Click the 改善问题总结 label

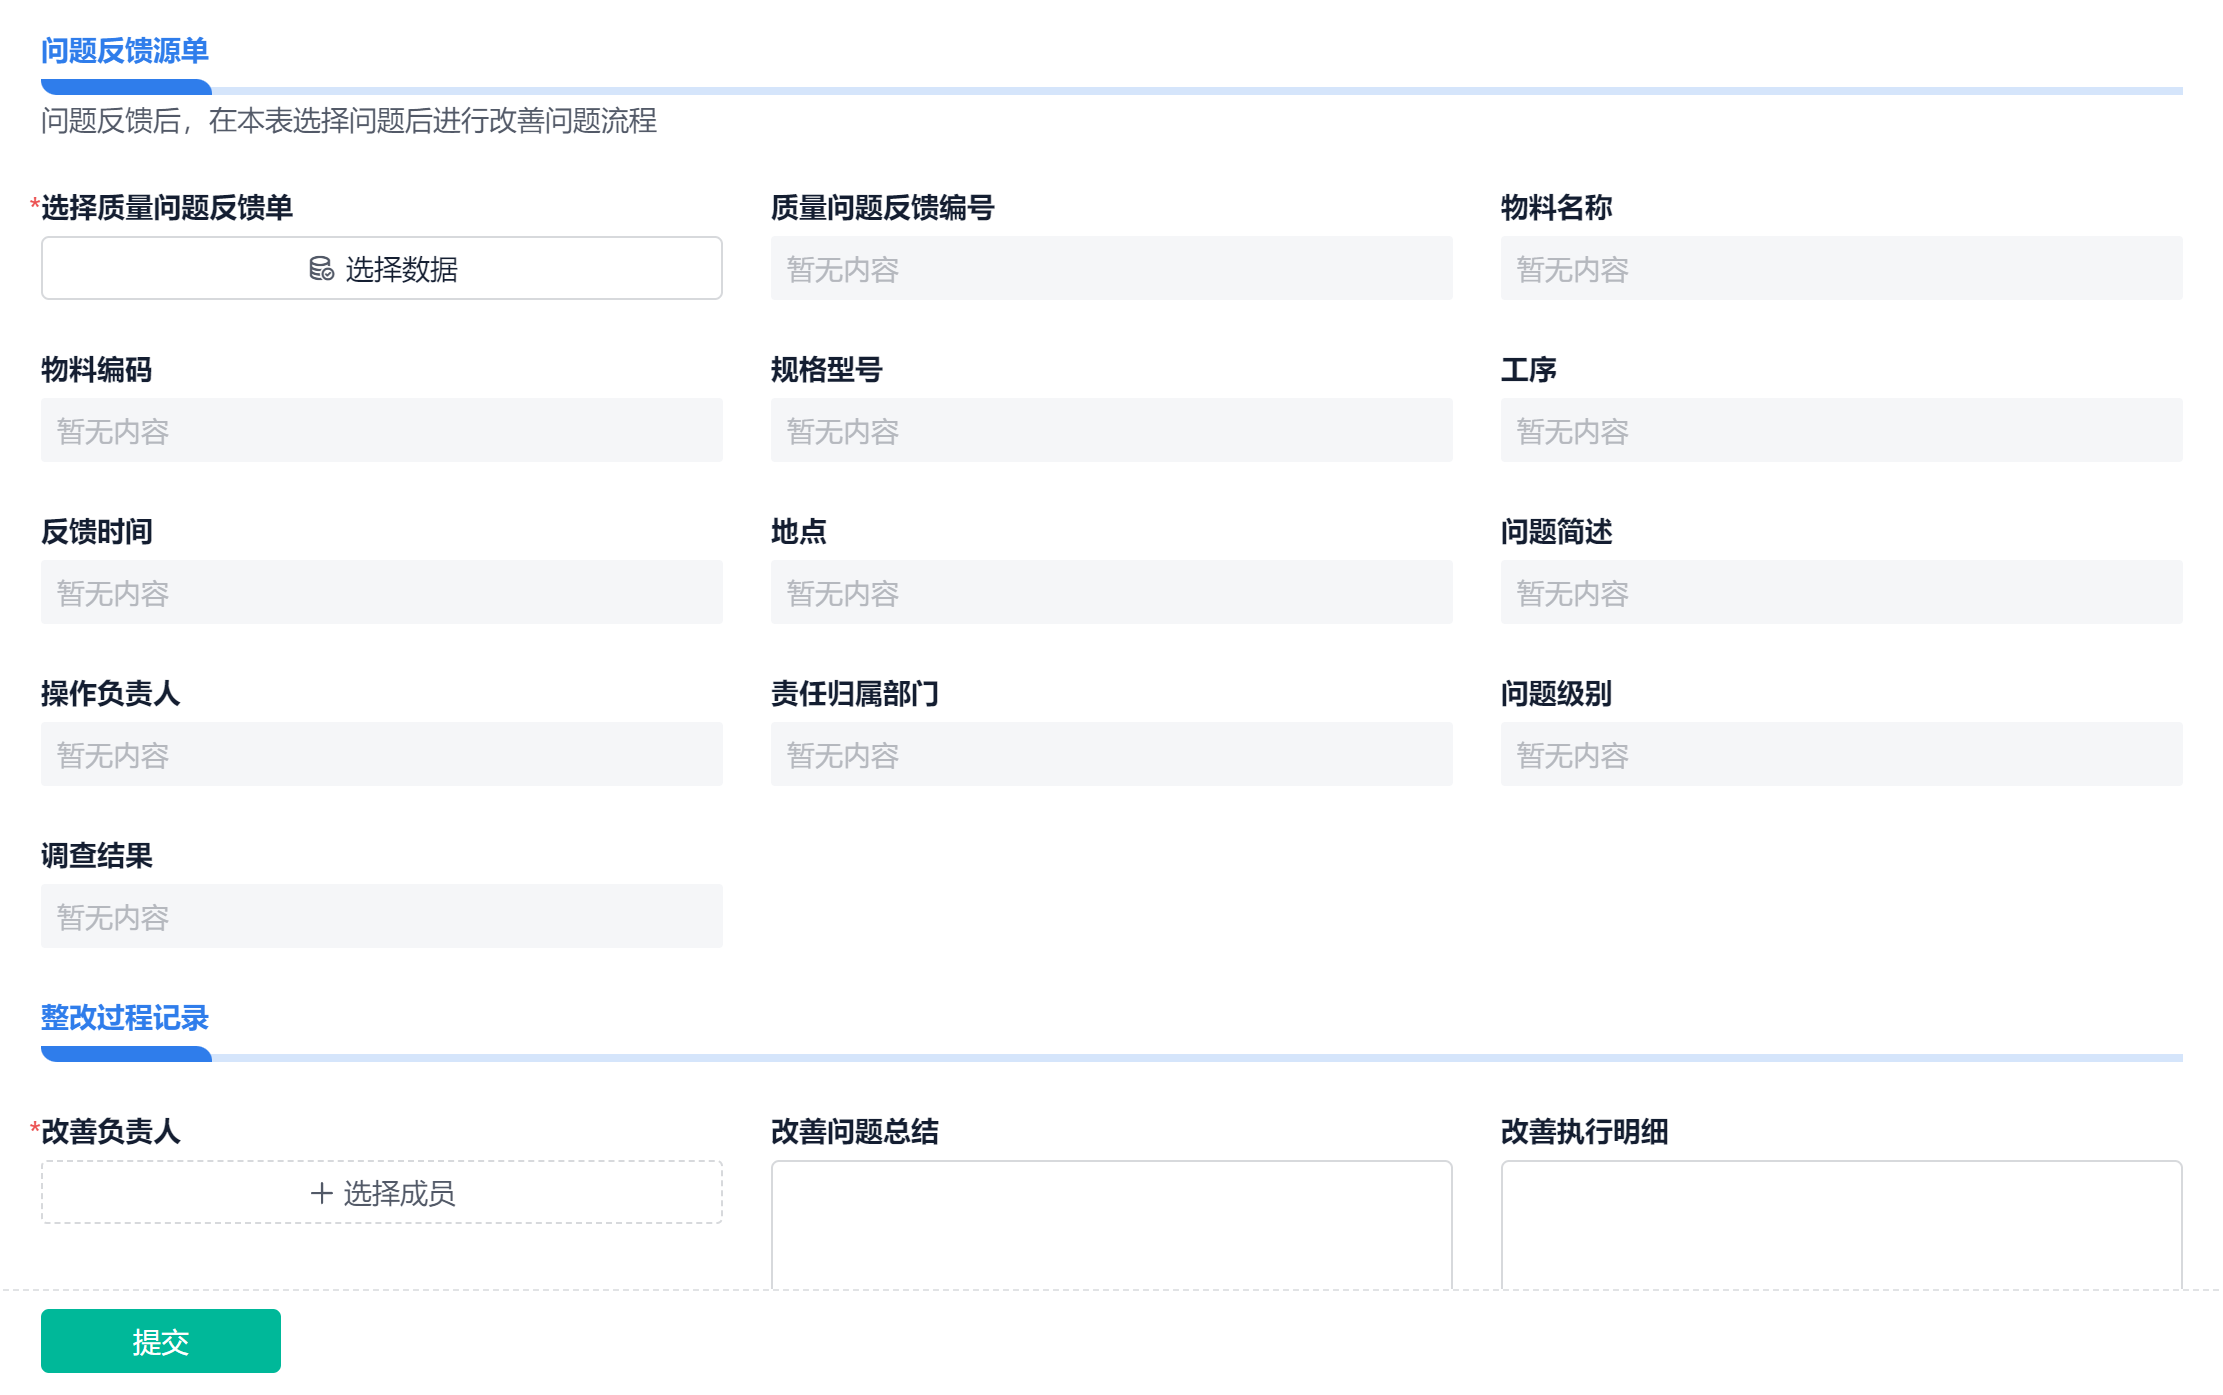point(855,1132)
